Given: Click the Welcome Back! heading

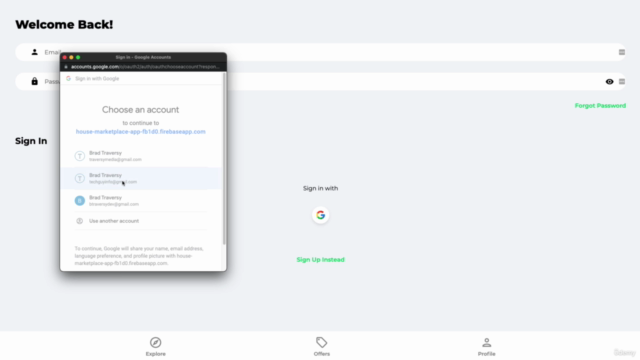Looking at the screenshot, I should click(64, 24).
